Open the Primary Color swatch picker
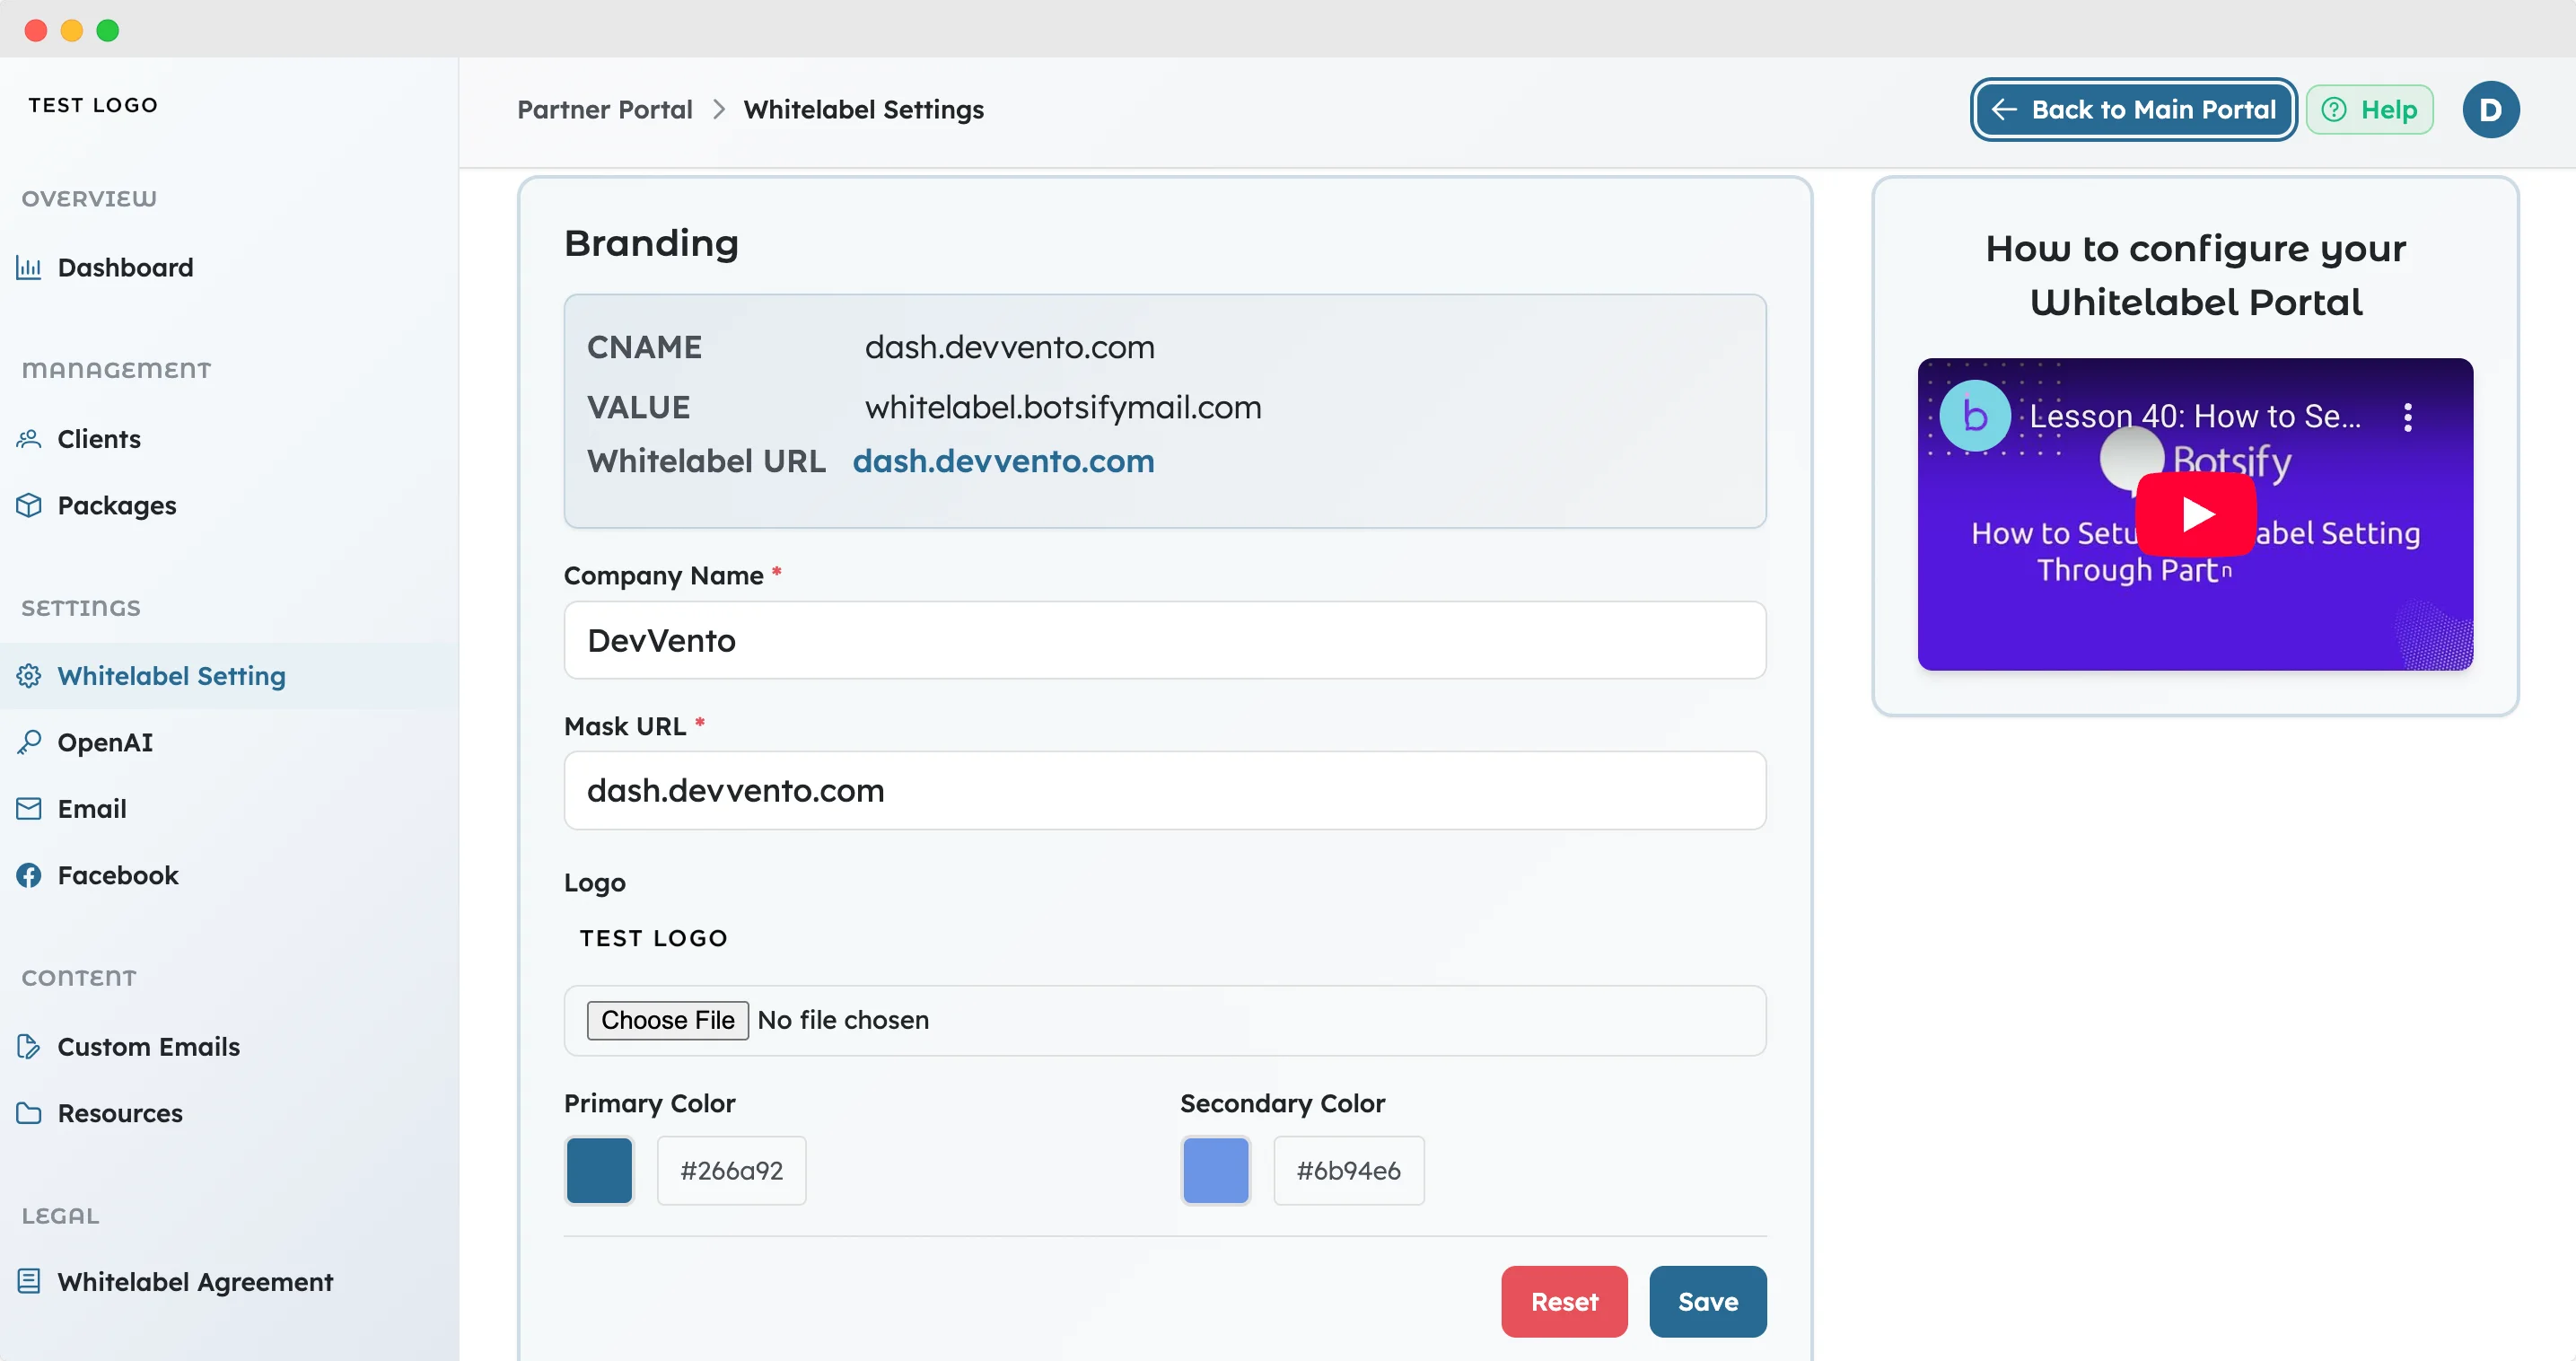This screenshot has width=2576, height=1361. click(x=599, y=1170)
